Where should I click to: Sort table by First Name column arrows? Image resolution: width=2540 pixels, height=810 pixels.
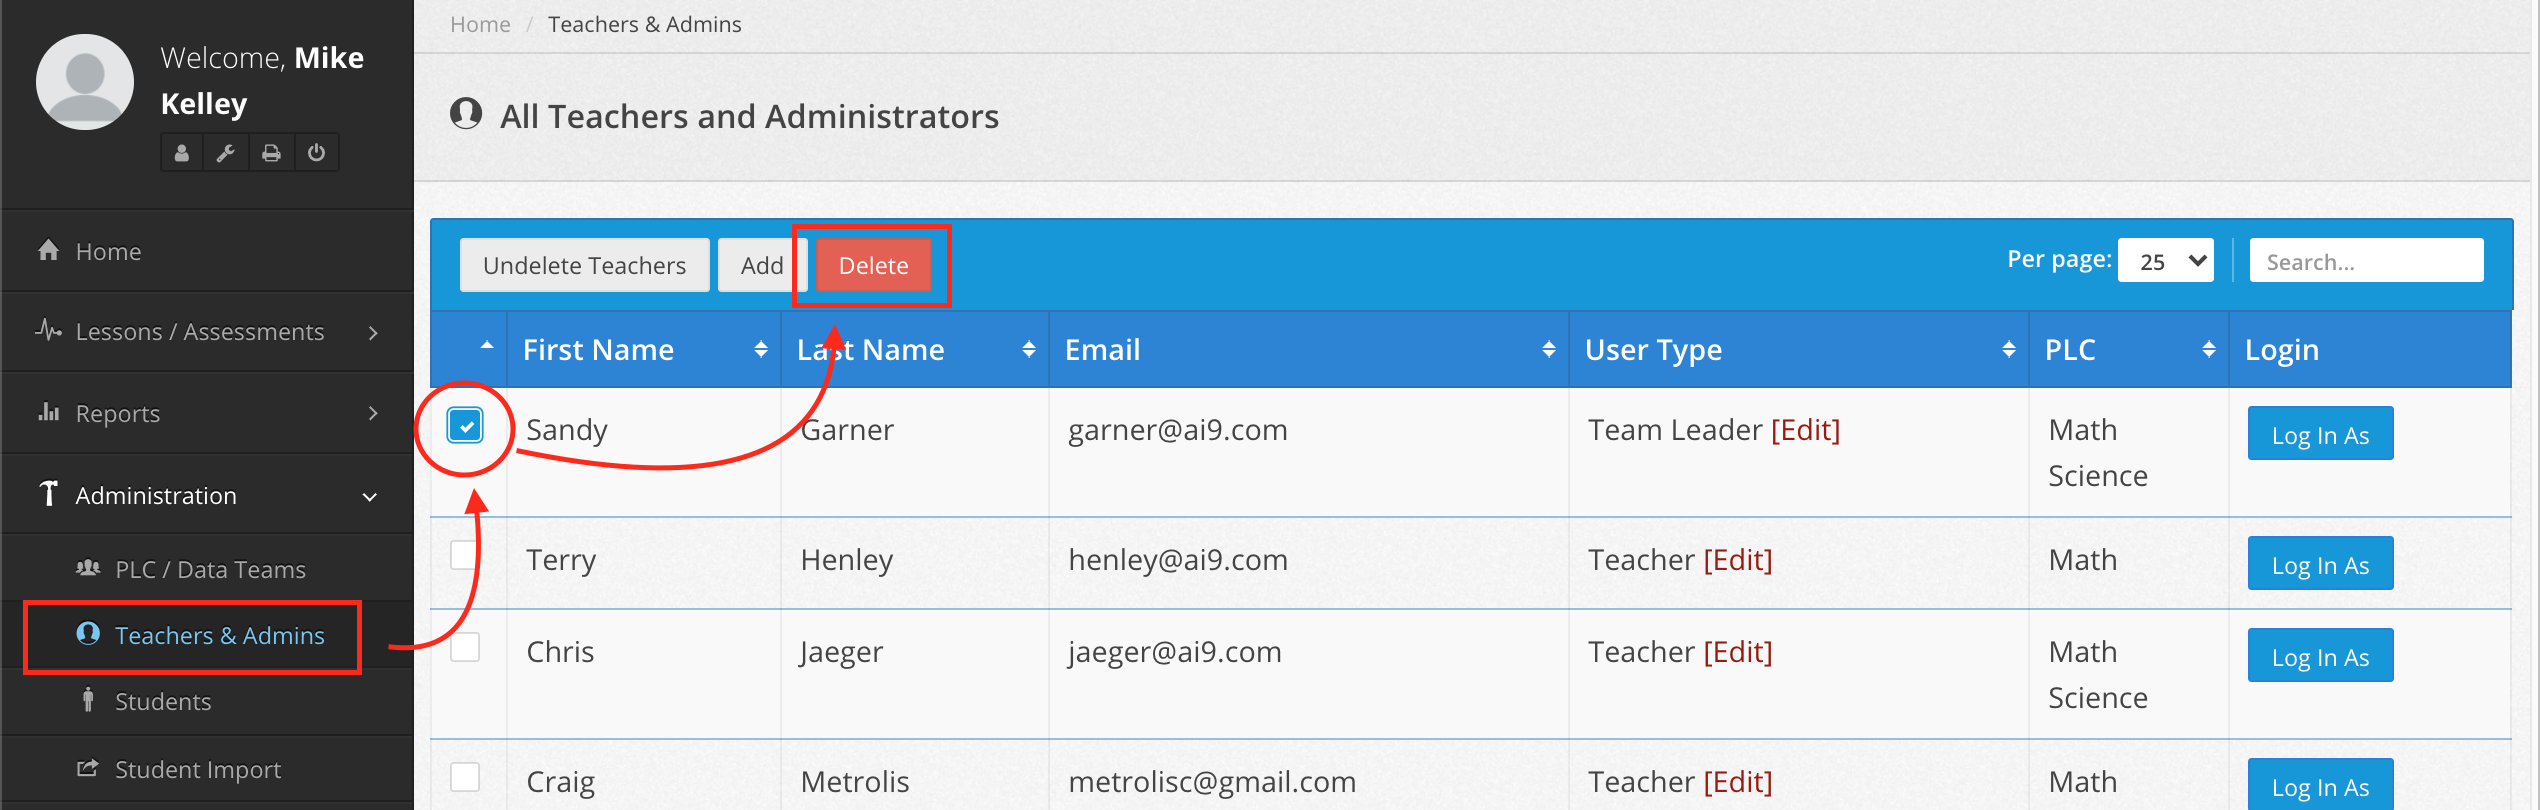click(760, 349)
